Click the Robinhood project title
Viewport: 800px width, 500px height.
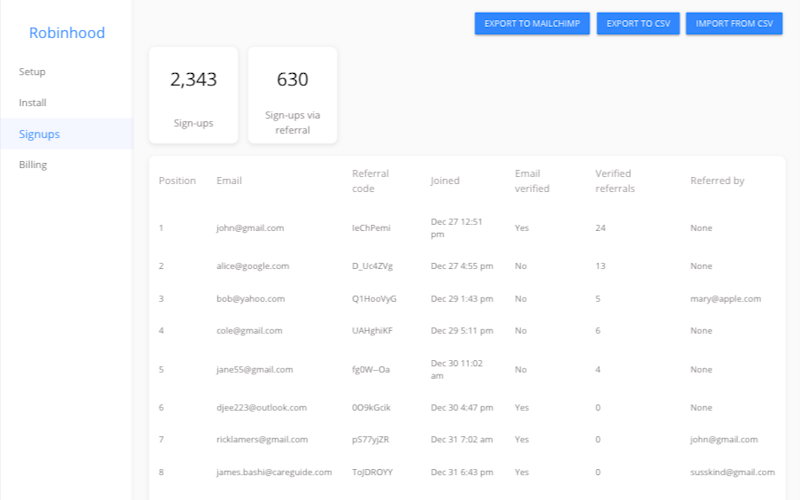tap(67, 33)
